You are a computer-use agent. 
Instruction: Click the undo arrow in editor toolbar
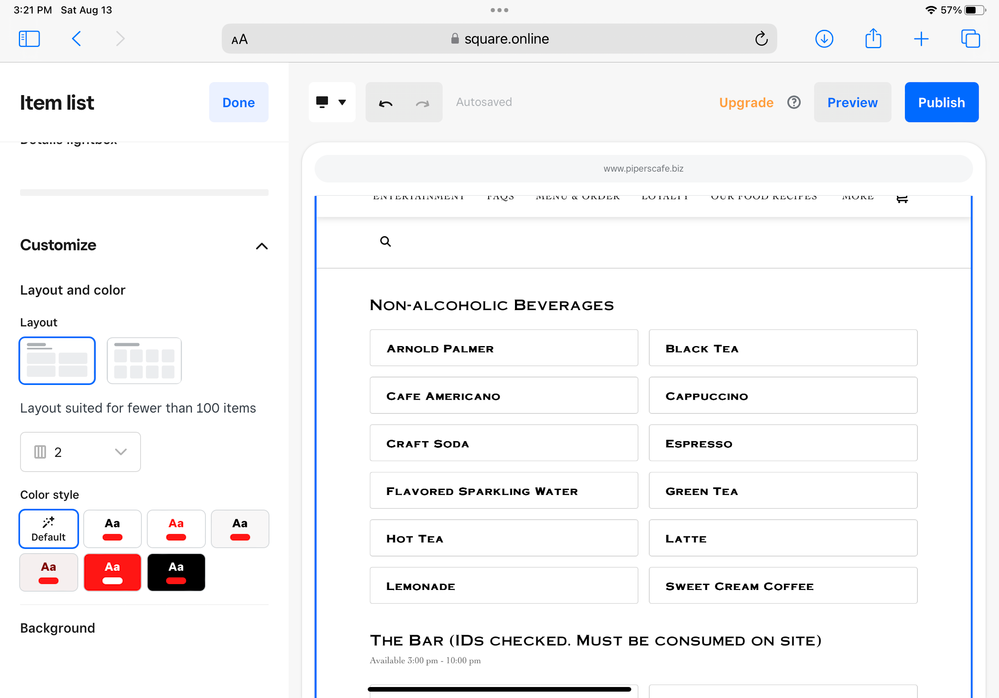pos(386,103)
